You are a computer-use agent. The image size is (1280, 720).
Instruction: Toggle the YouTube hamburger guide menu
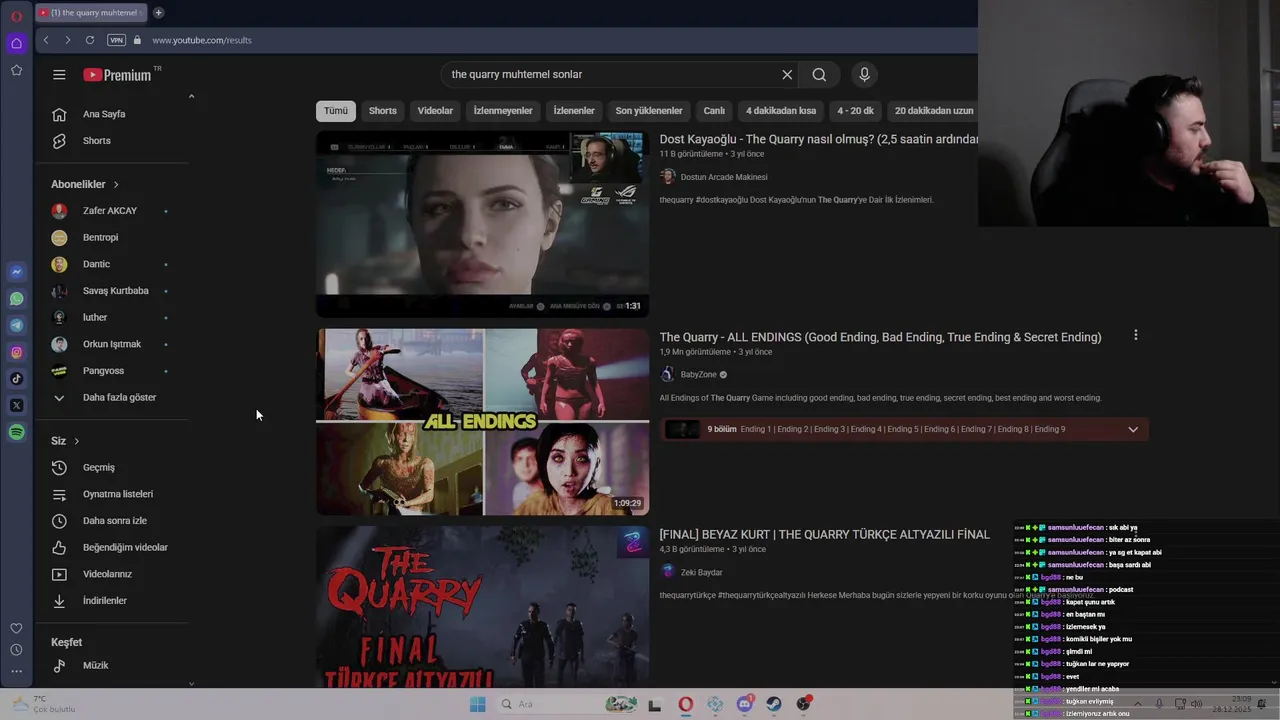(x=59, y=75)
